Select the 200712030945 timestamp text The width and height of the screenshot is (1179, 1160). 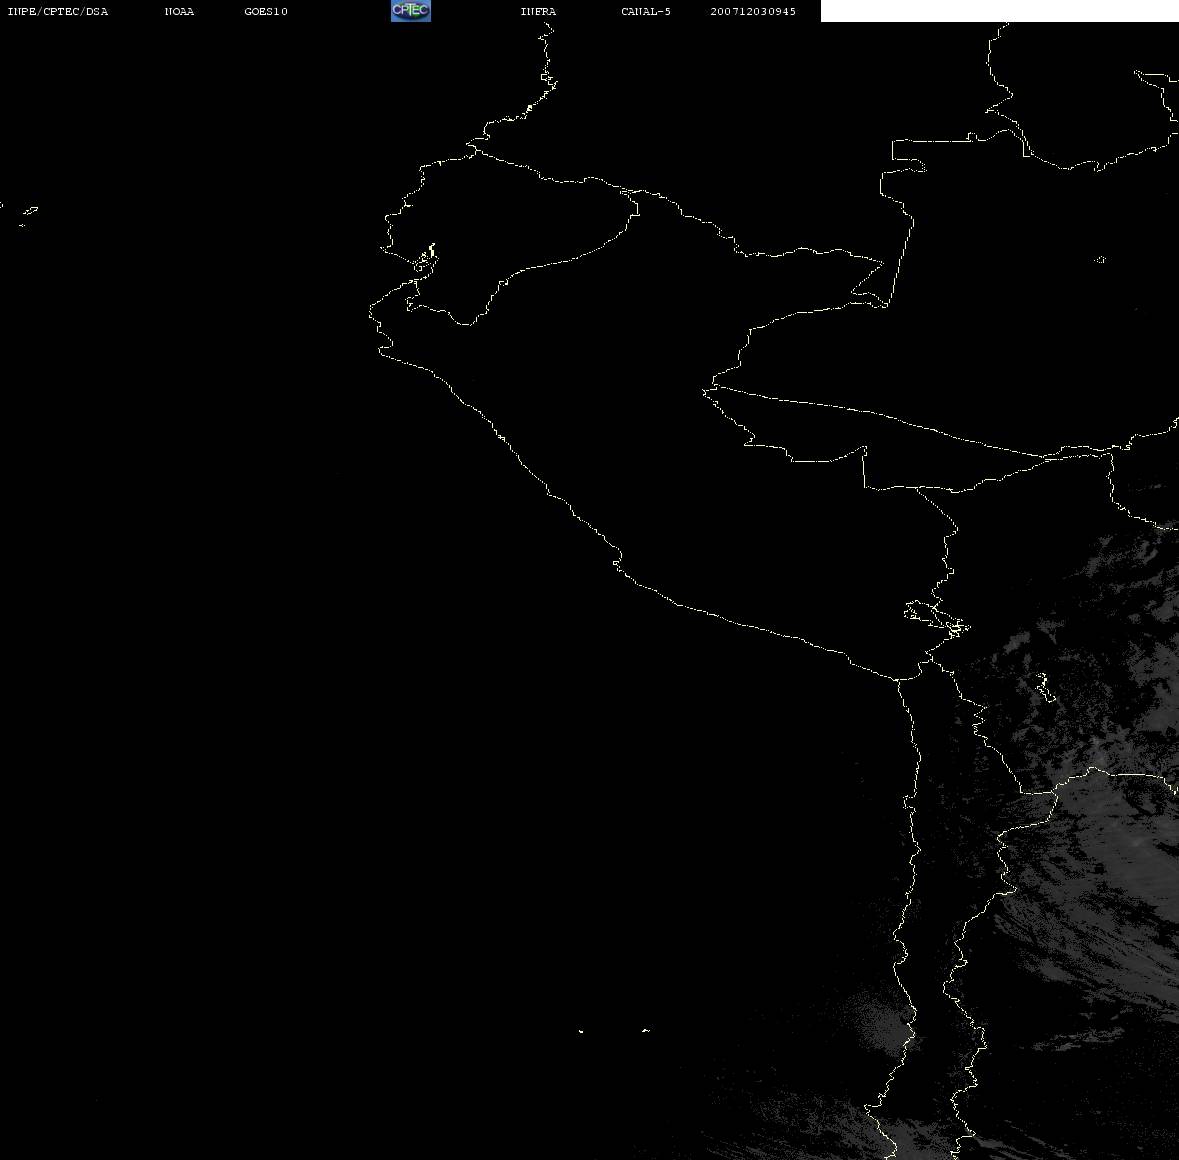(x=753, y=11)
